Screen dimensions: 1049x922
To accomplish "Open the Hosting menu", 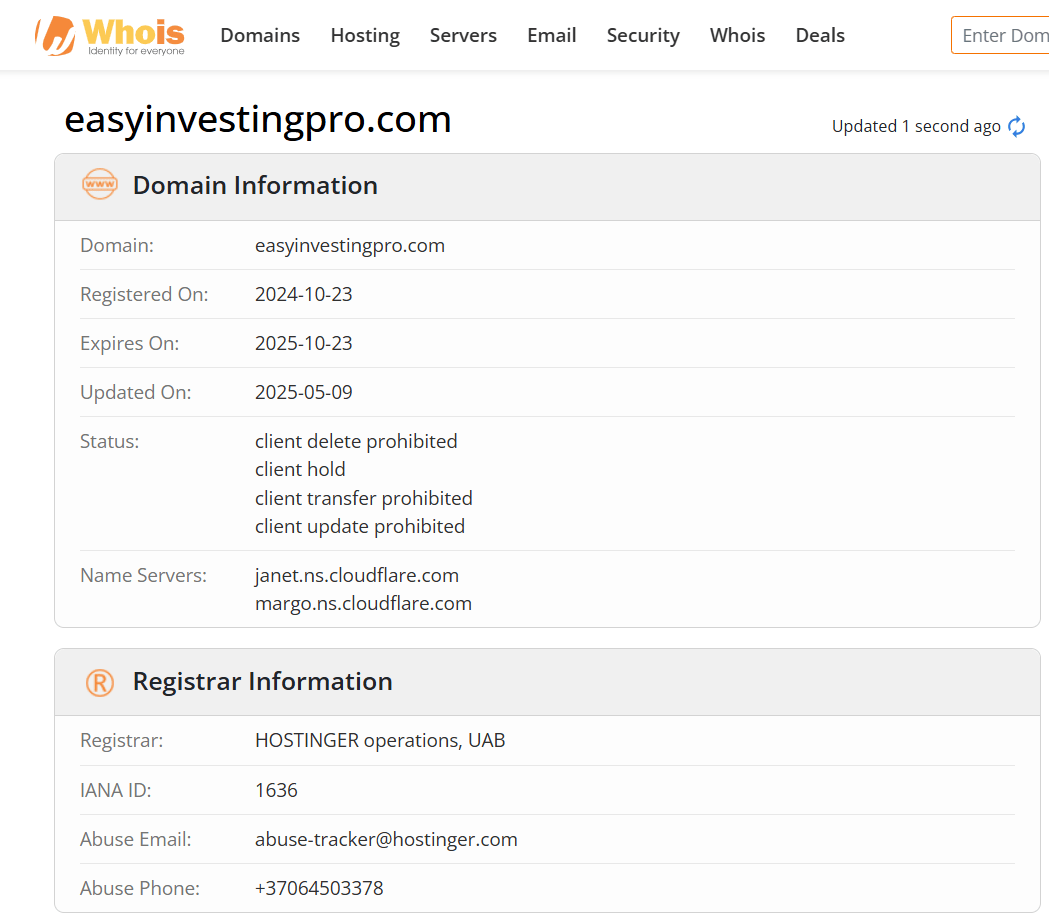I will click(x=365, y=35).
